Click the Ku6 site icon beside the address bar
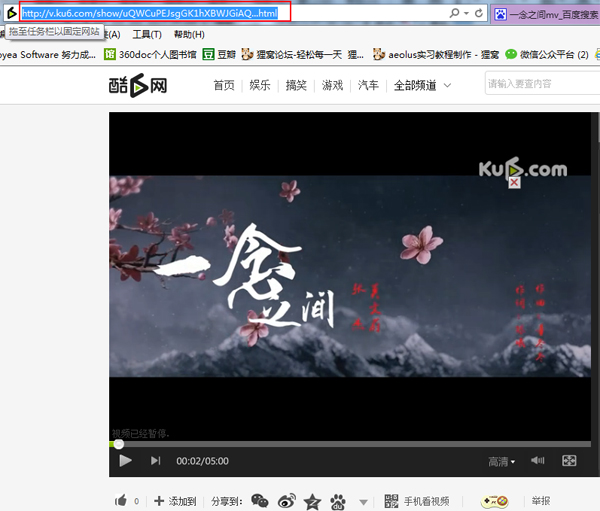Screen dimensions: 600x511 pyautogui.click(x=12, y=13)
